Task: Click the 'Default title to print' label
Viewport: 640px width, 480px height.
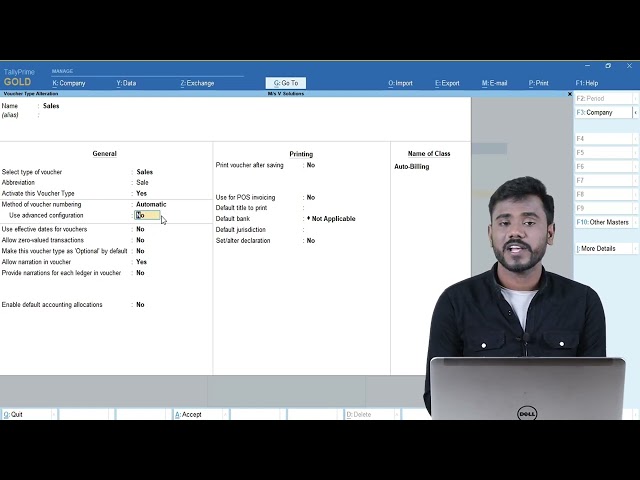Action: (x=241, y=208)
